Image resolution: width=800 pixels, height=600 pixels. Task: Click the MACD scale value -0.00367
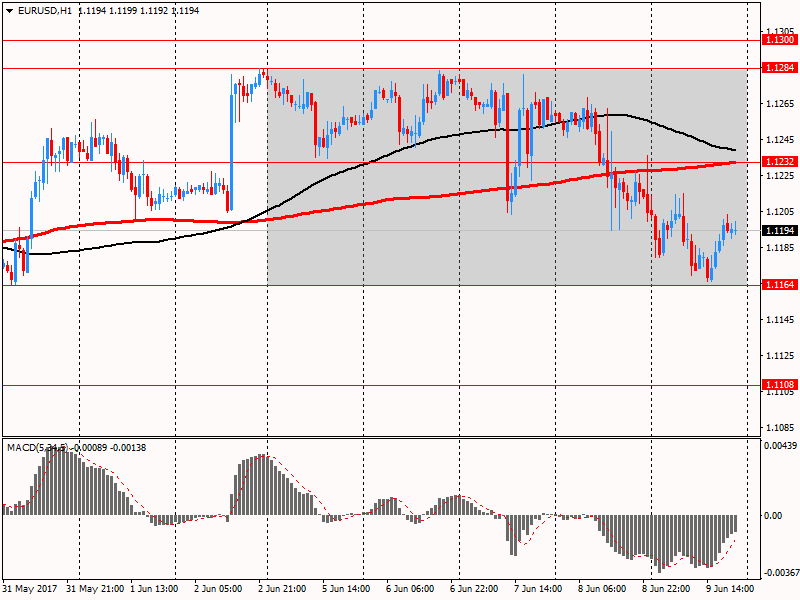[x=780, y=573]
